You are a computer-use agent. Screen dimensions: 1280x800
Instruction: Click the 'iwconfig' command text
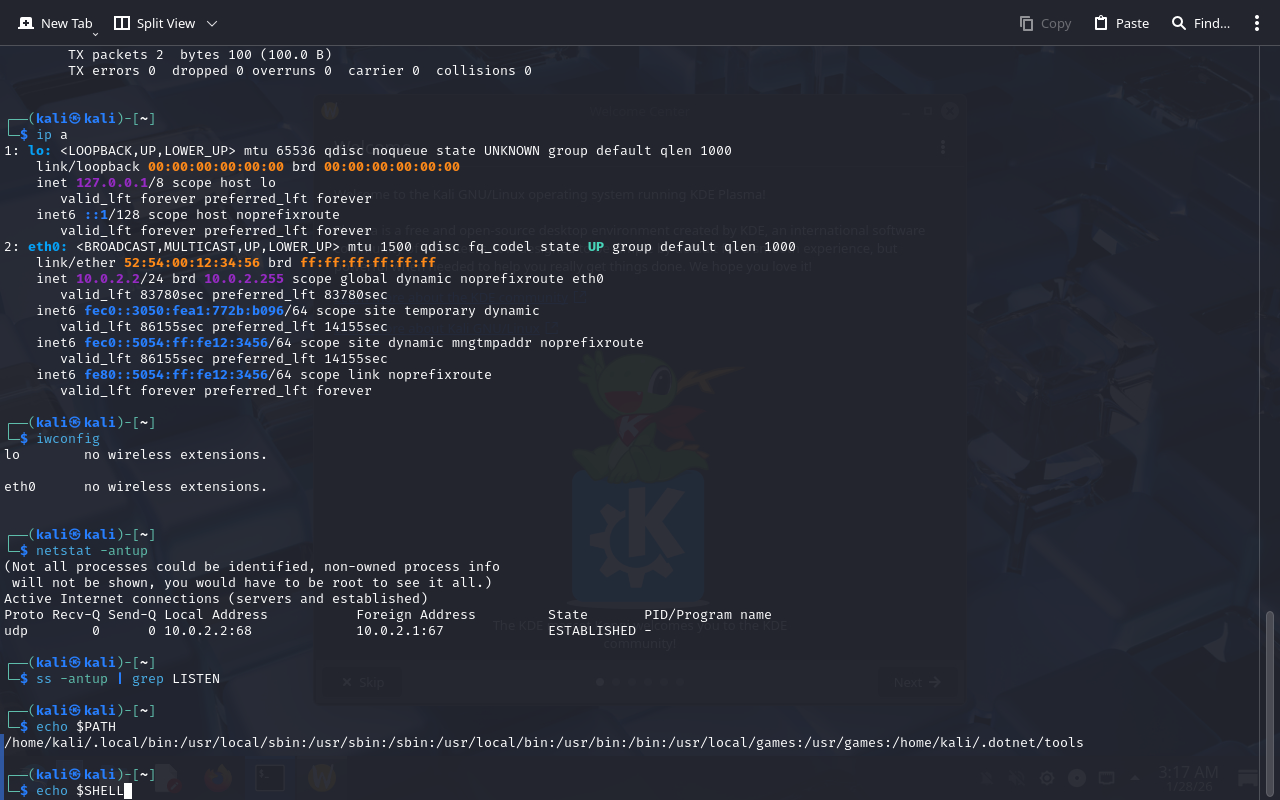(x=68, y=439)
